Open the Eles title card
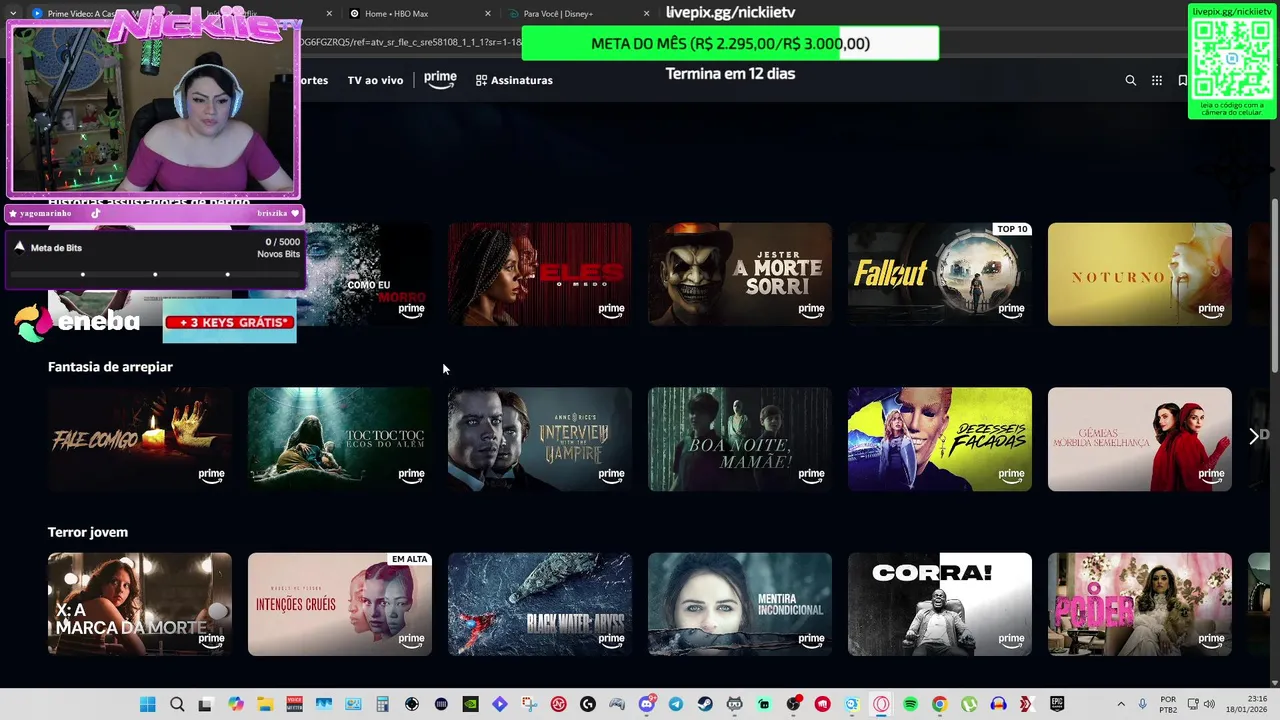The height and width of the screenshot is (720, 1280). coord(540,274)
